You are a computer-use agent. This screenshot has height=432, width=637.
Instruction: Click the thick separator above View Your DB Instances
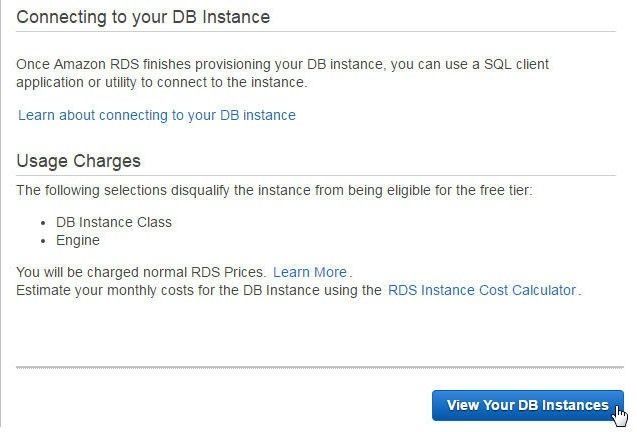320,367
